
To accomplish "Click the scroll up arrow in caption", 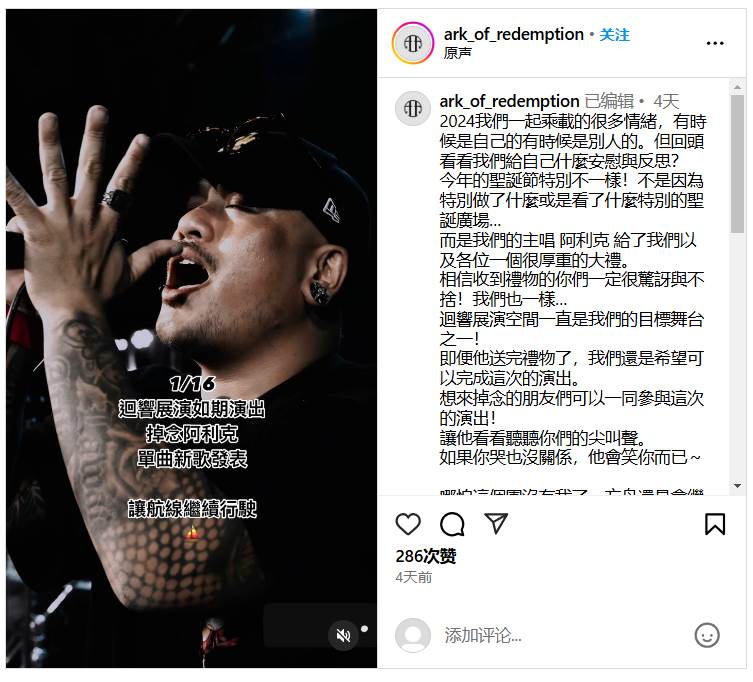I will 737,87.
